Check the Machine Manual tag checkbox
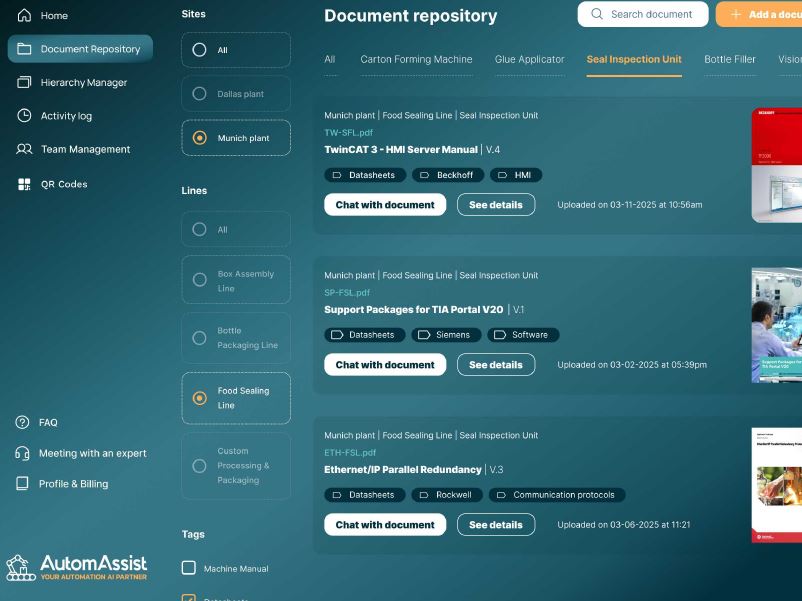 click(x=189, y=568)
